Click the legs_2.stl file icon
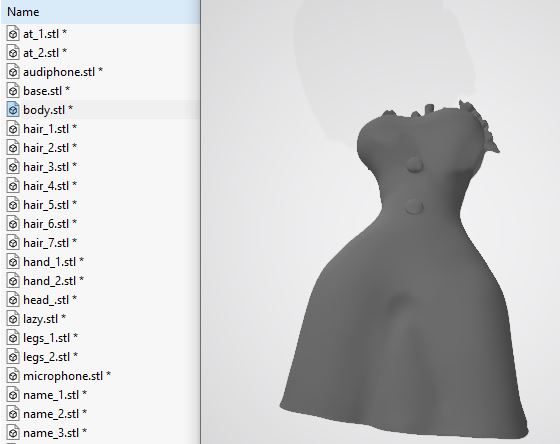 coord(13,357)
